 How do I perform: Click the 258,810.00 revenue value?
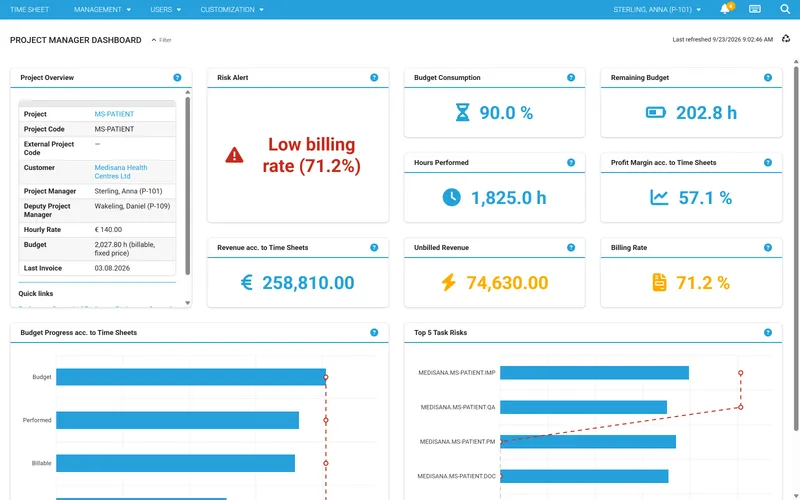point(308,283)
